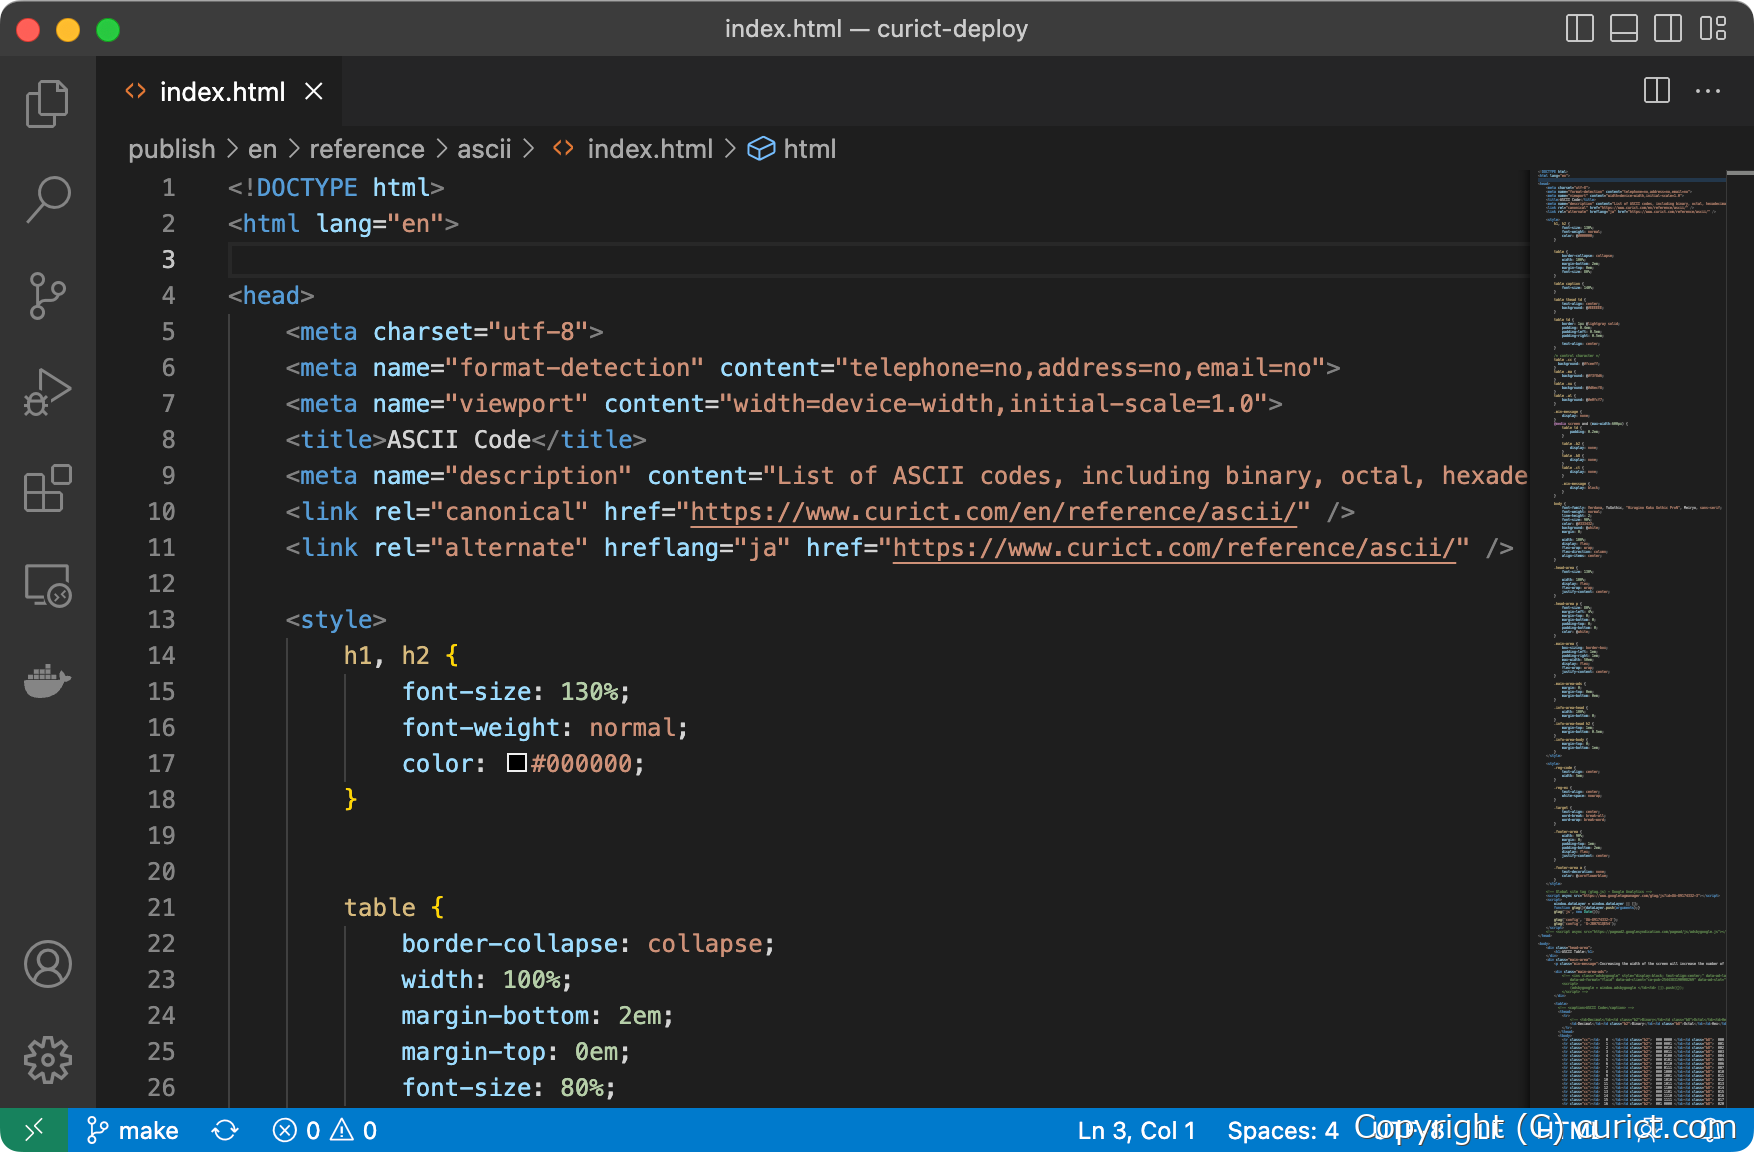Open the Docker extension panel

click(47, 681)
